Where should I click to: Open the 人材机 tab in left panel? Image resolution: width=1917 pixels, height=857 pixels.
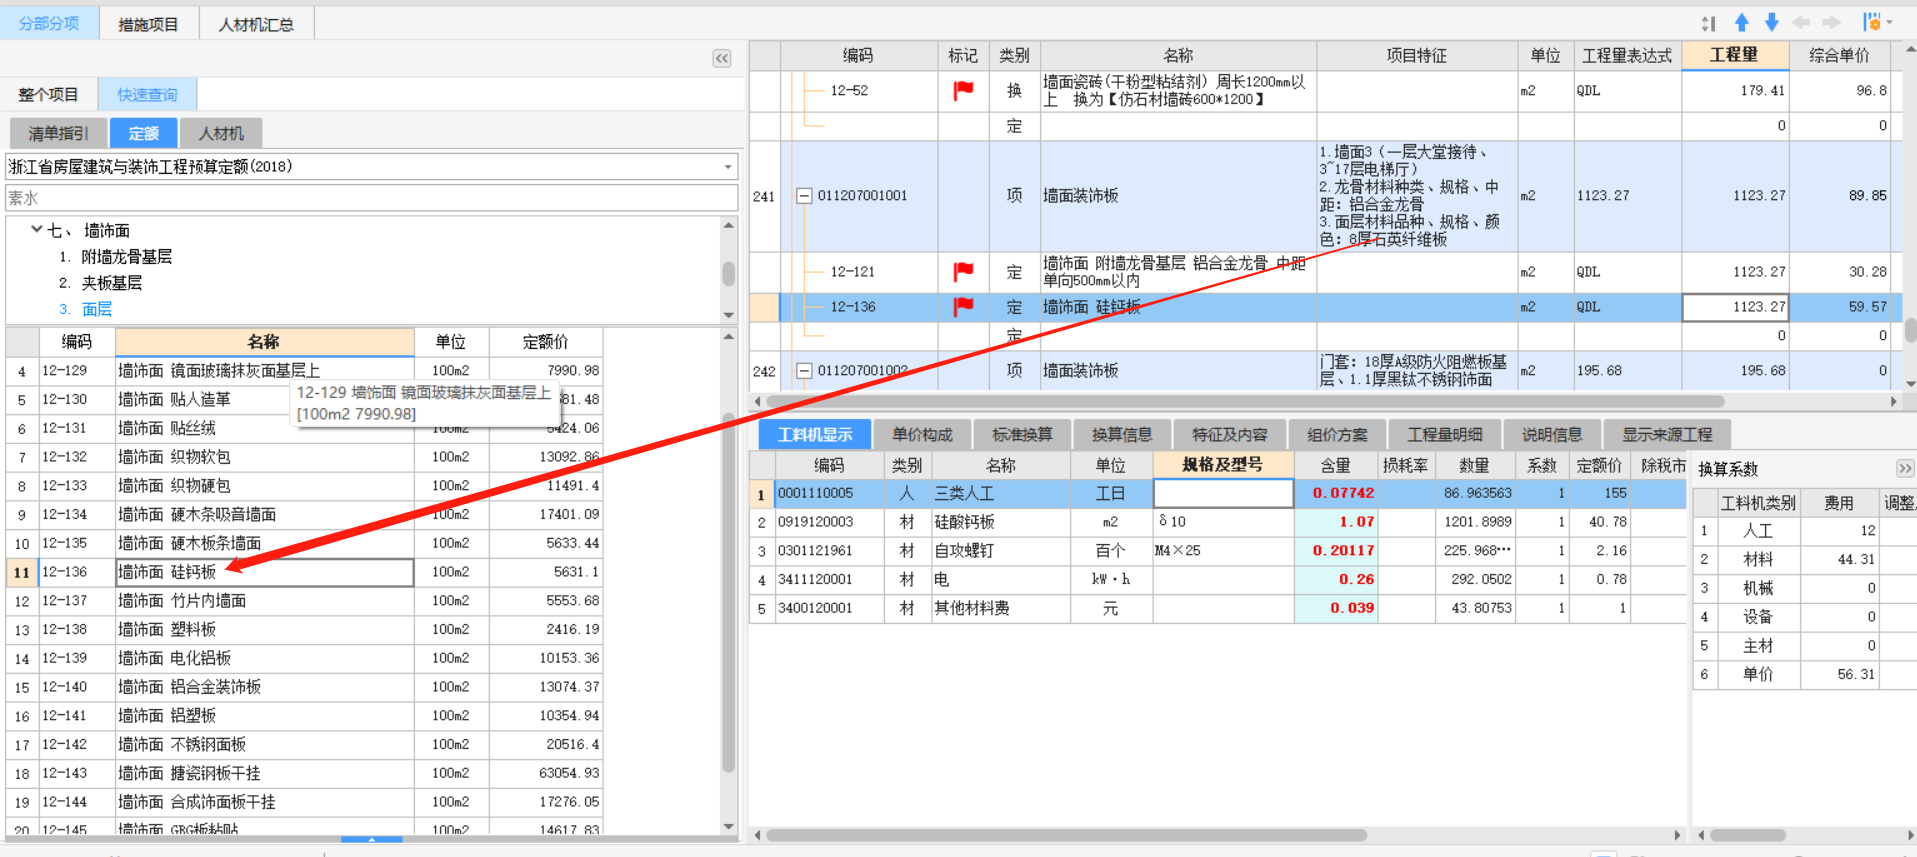(221, 133)
